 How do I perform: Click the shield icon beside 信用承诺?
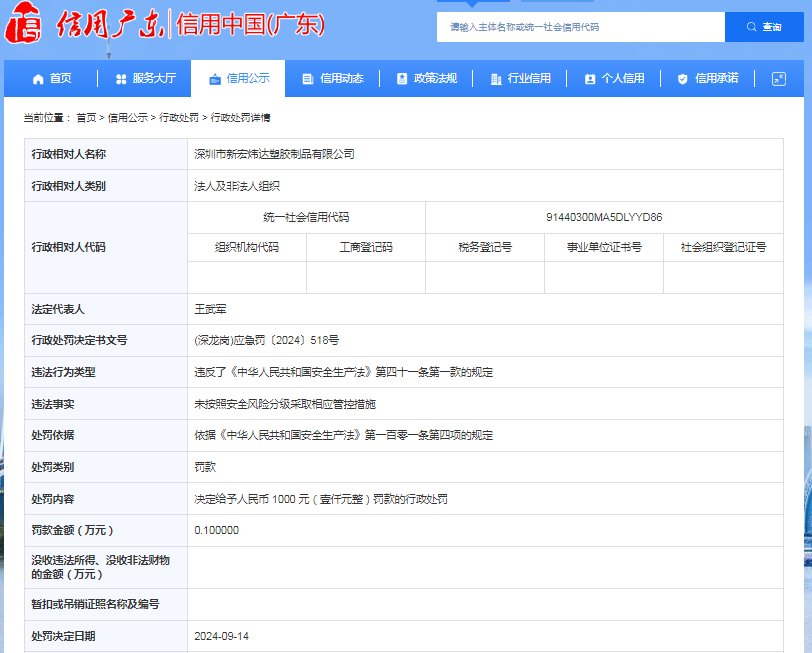683,79
